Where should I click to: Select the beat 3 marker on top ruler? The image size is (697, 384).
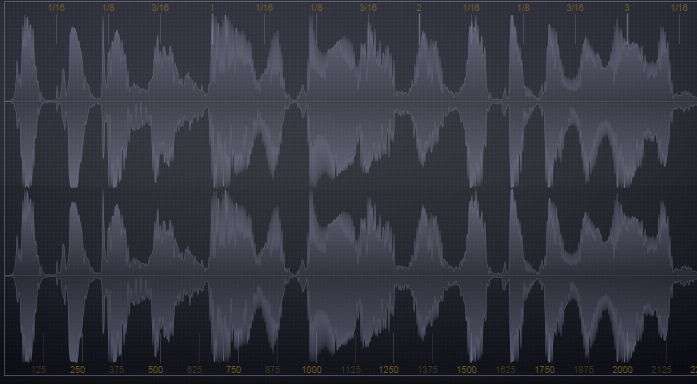pyautogui.click(x=627, y=8)
